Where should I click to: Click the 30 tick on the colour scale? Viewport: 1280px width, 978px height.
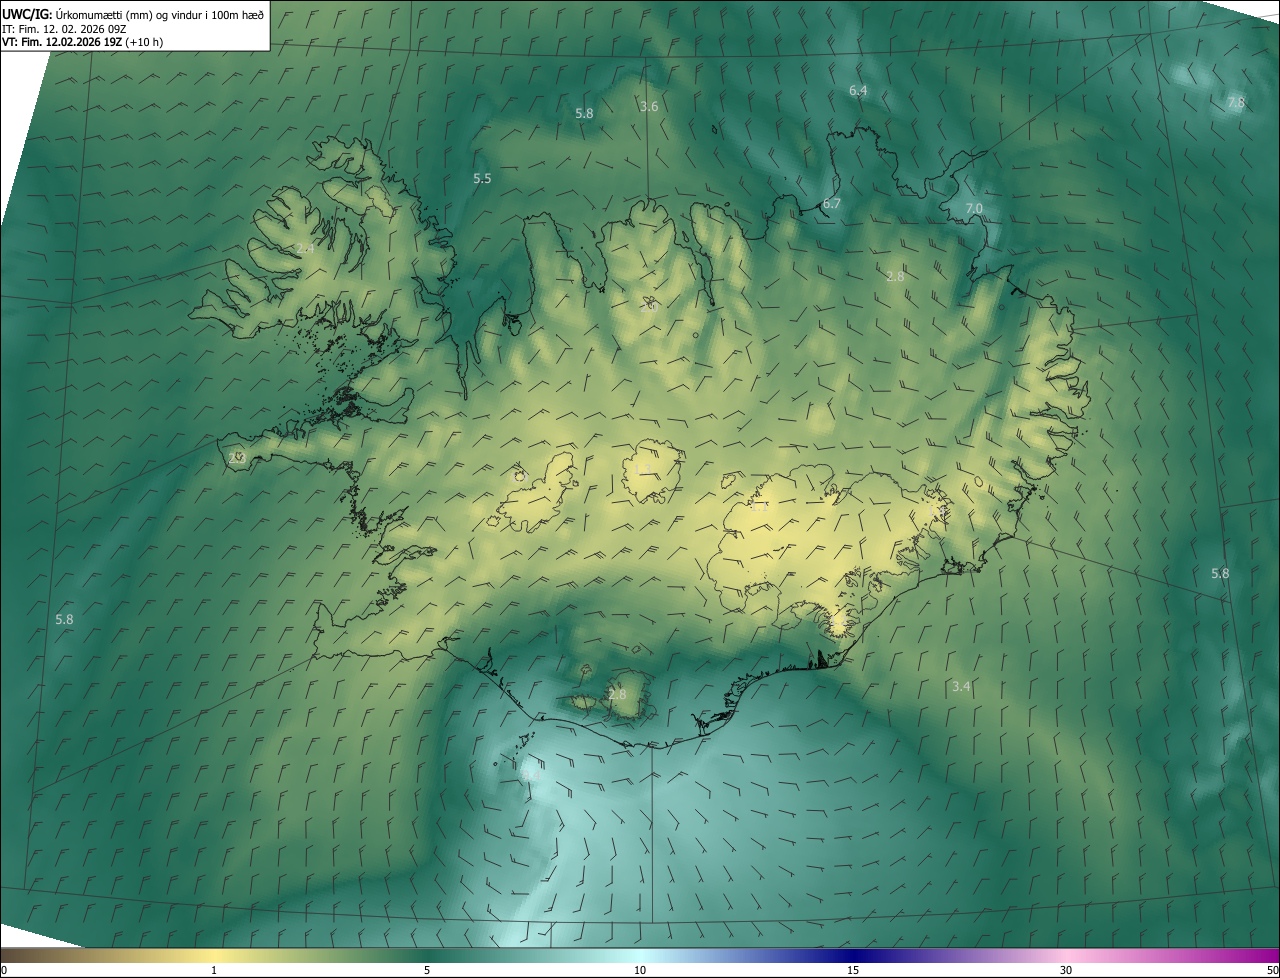tap(1066, 971)
